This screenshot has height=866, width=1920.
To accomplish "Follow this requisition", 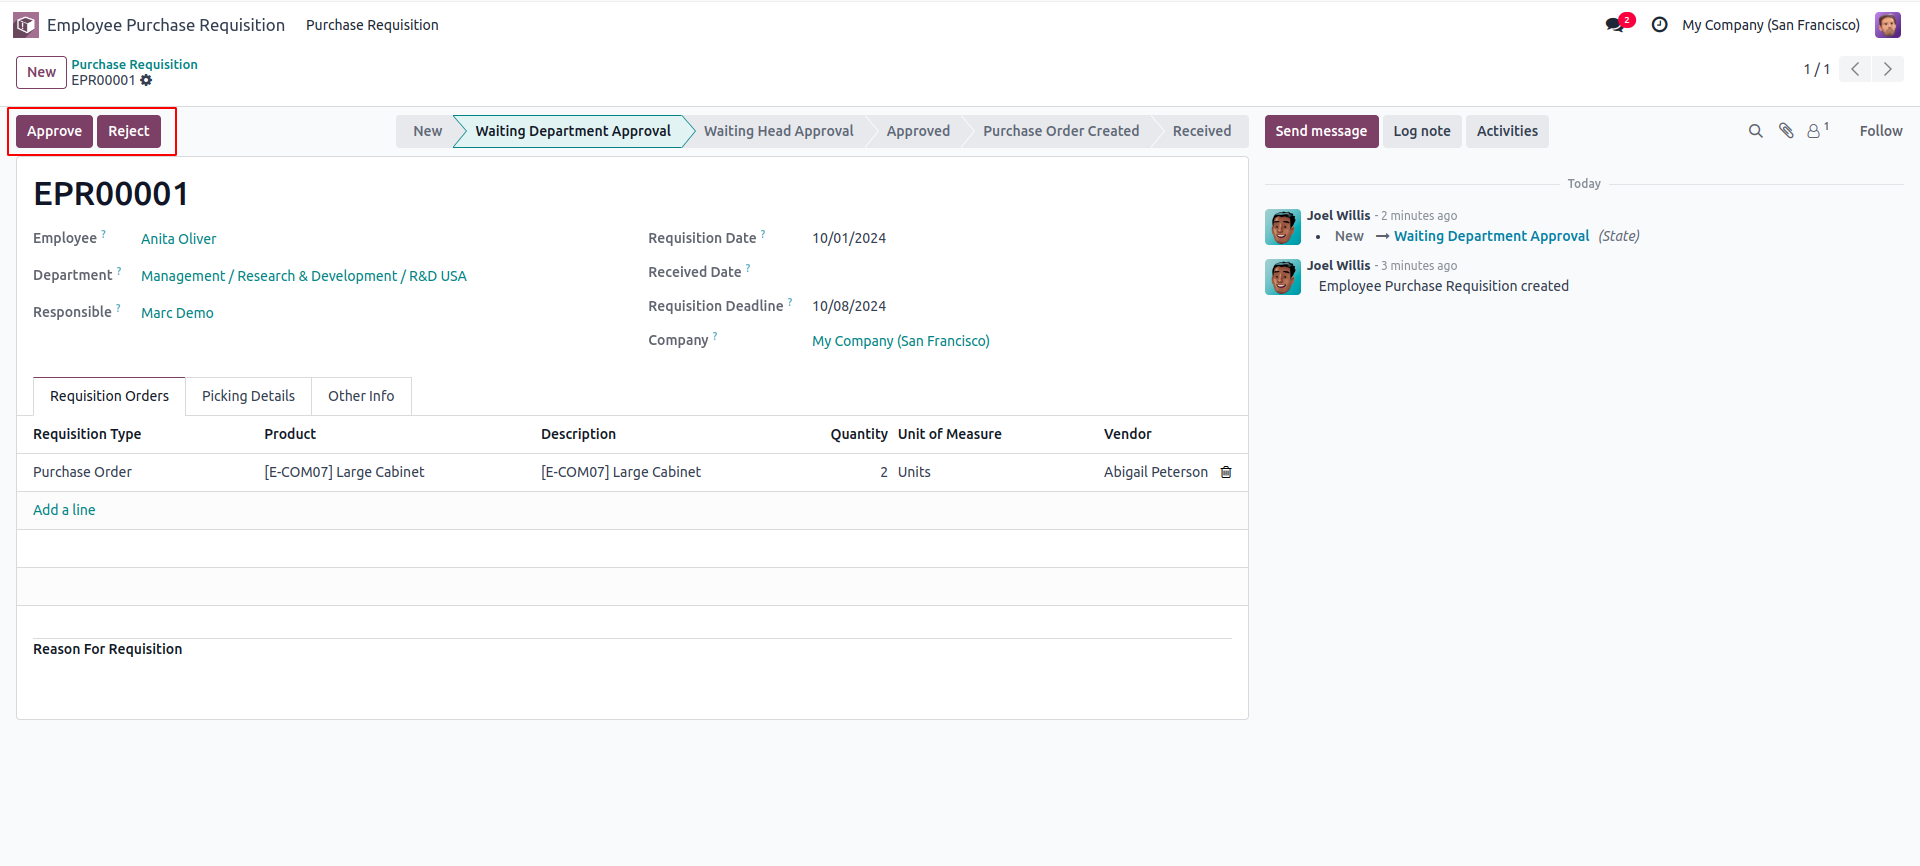I will (1880, 131).
